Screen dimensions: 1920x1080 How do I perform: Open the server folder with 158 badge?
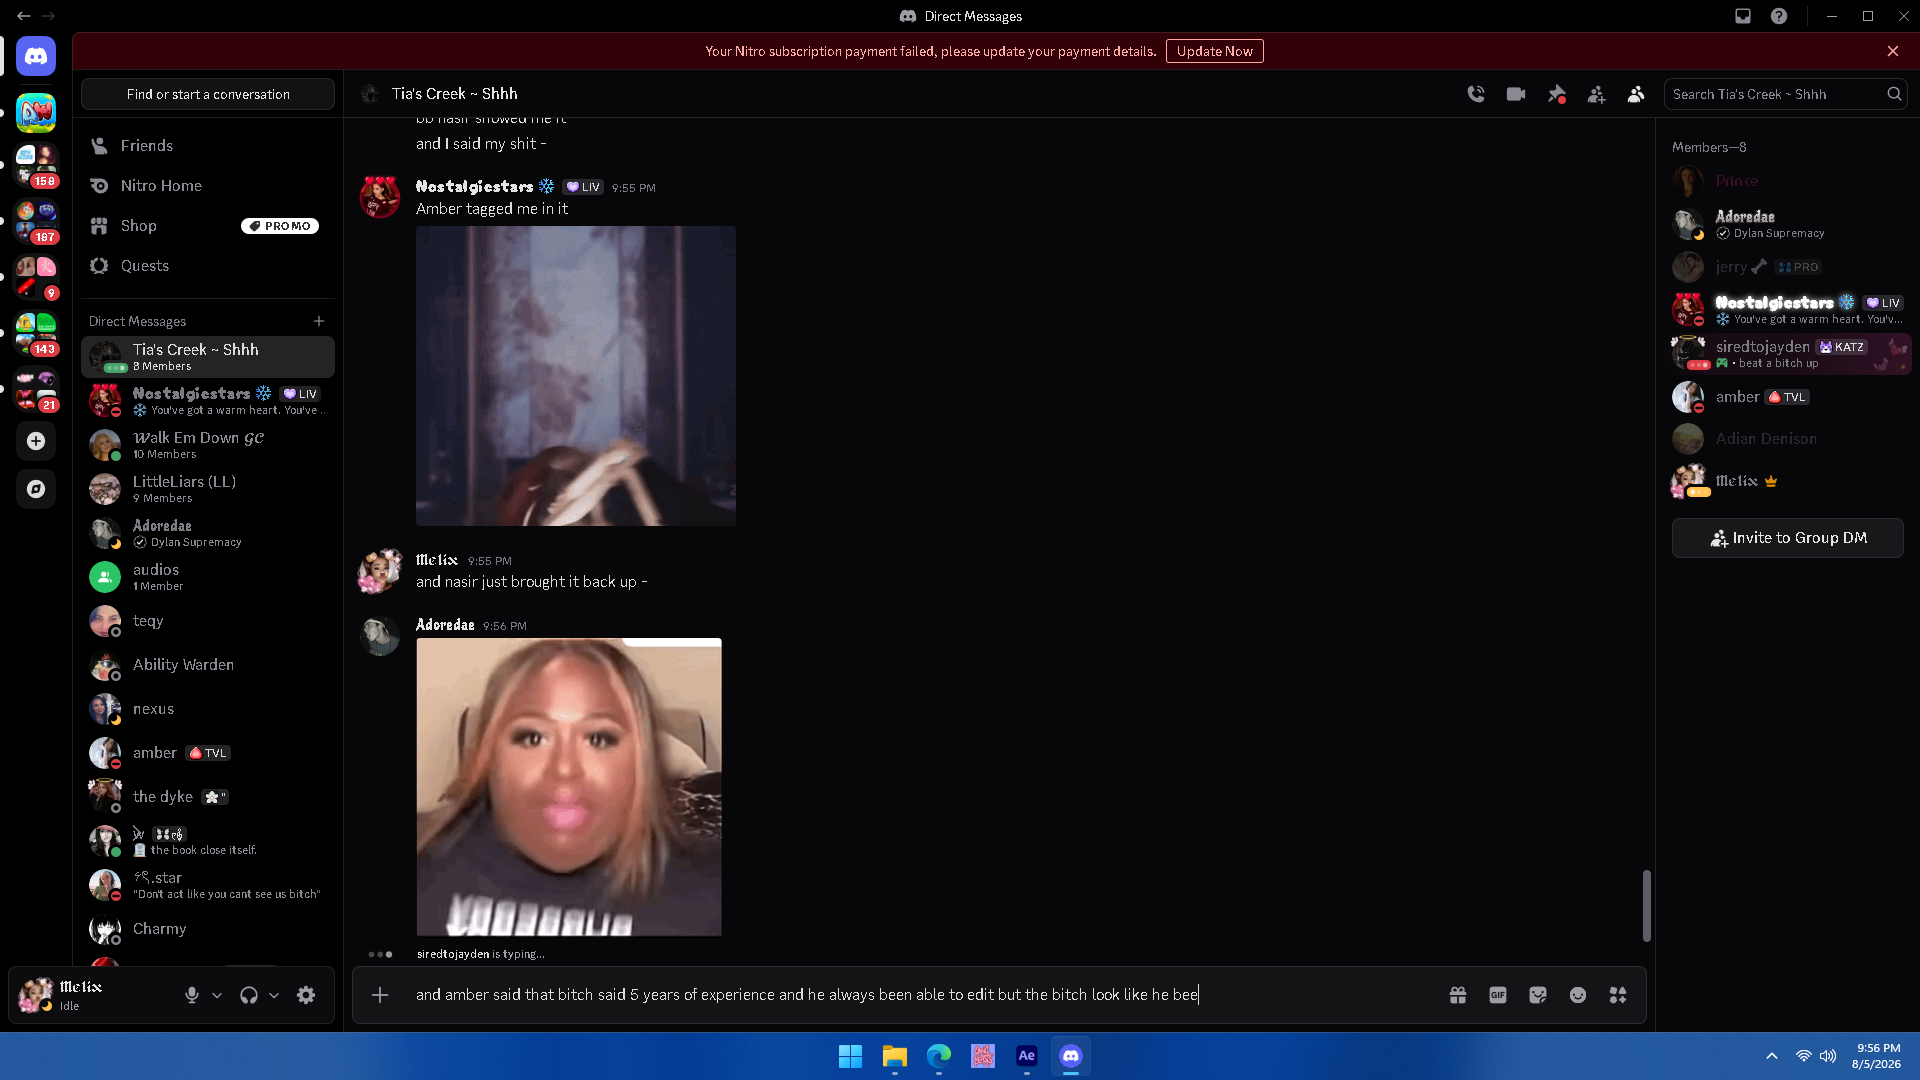click(36, 167)
